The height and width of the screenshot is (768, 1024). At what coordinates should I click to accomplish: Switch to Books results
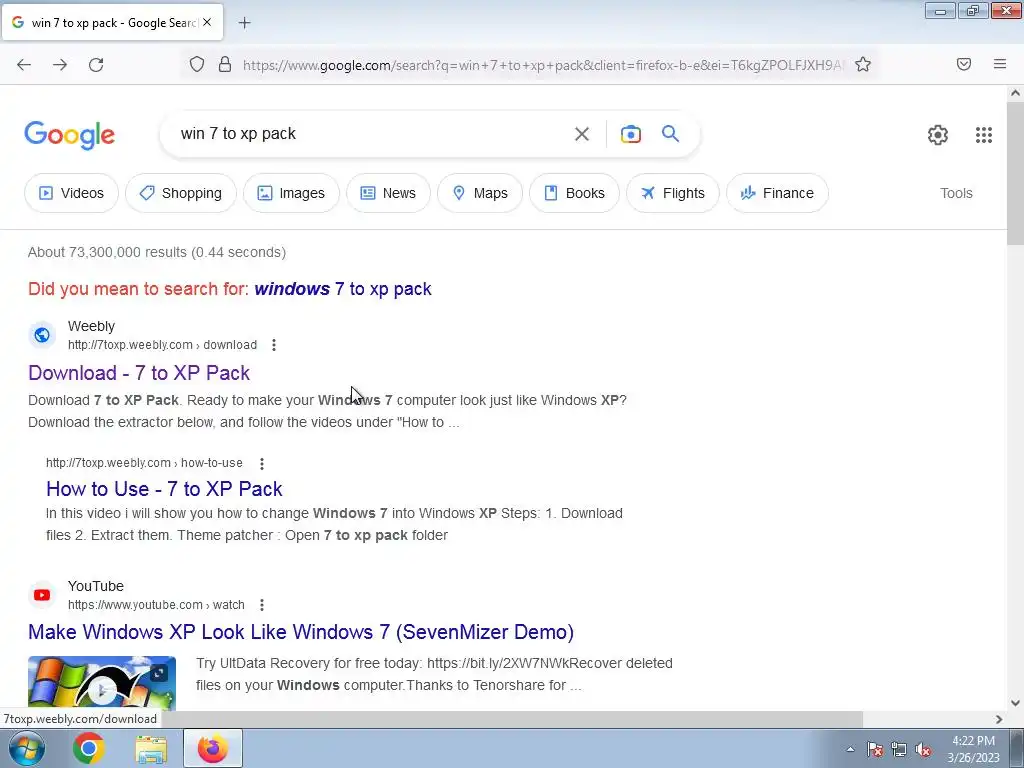tap(575, 193)
